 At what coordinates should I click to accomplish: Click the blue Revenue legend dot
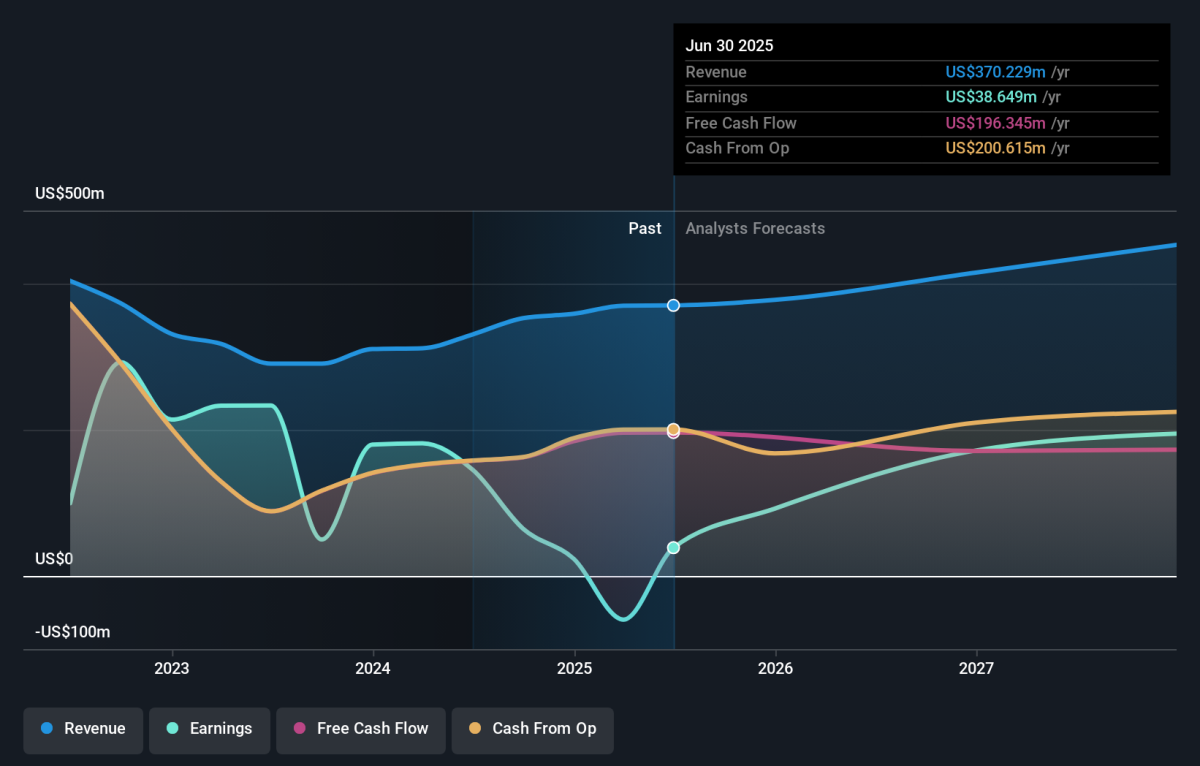click(47, 729)
